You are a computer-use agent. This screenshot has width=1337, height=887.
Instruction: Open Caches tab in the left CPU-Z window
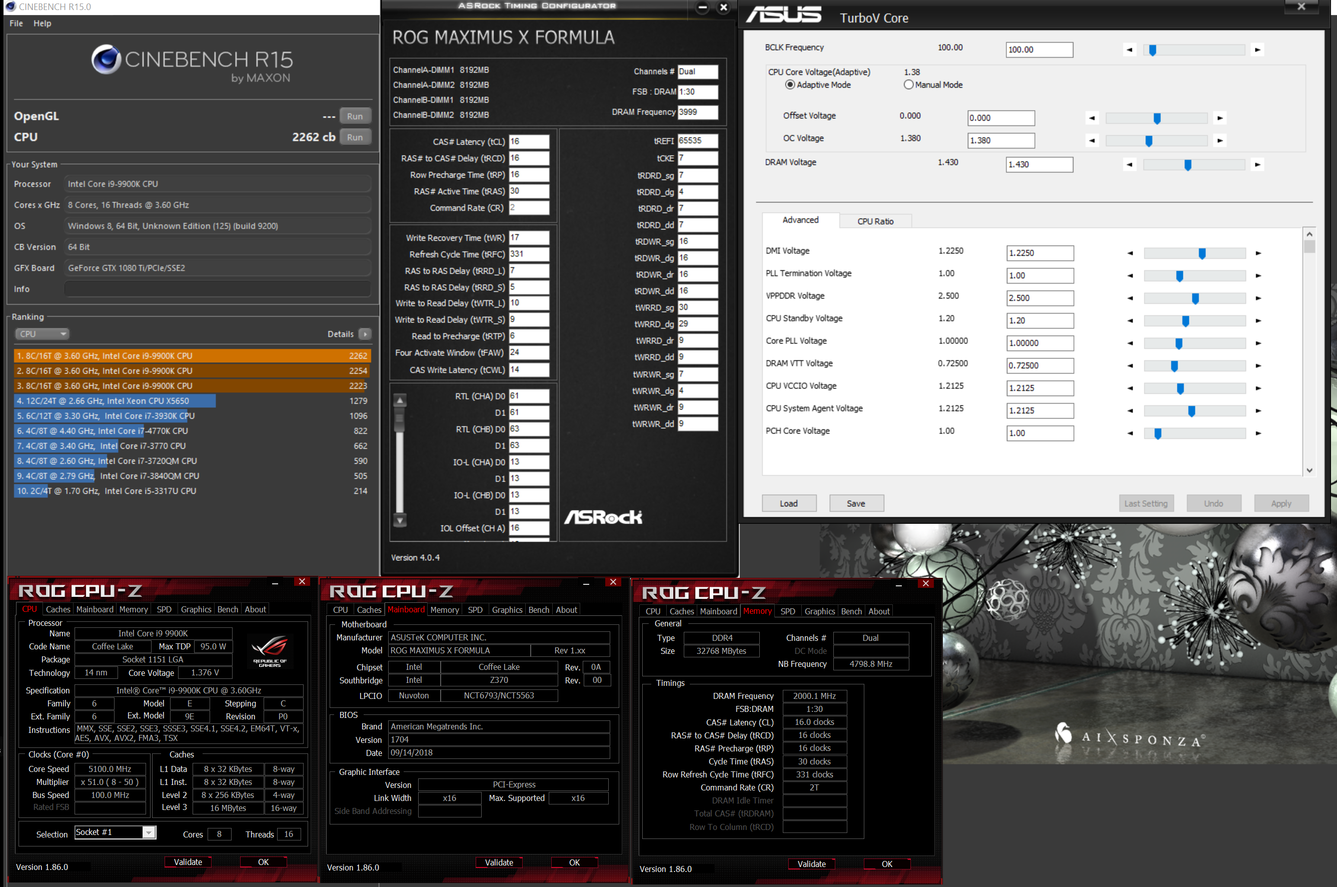58,609
